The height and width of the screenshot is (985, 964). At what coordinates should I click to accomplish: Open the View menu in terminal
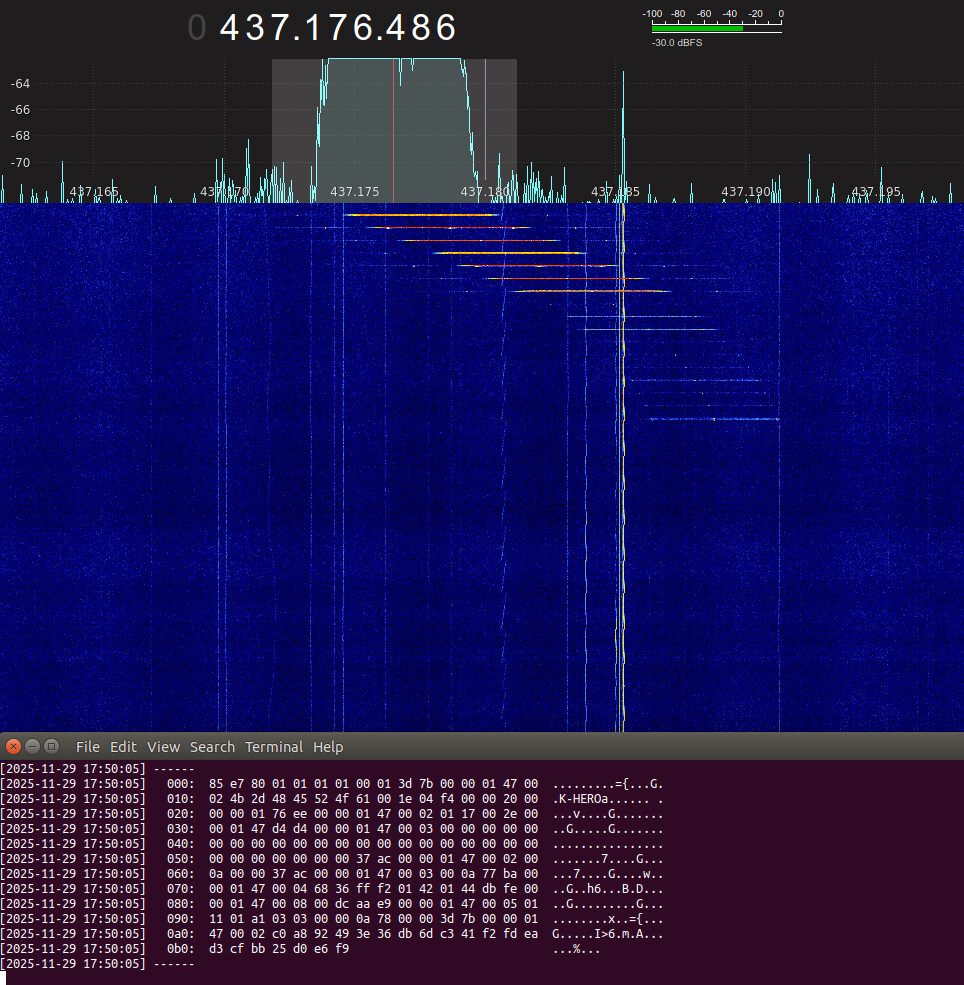[x=163, y=747]
